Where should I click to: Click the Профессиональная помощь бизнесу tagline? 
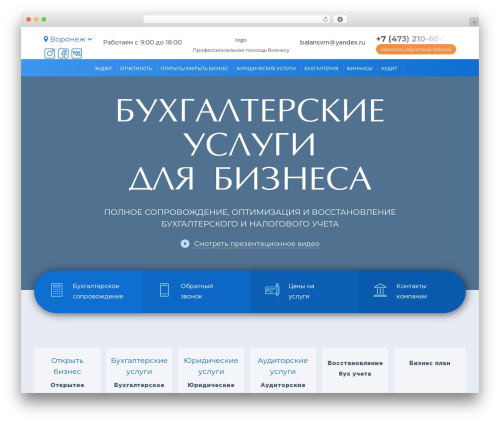click(241, 50)
